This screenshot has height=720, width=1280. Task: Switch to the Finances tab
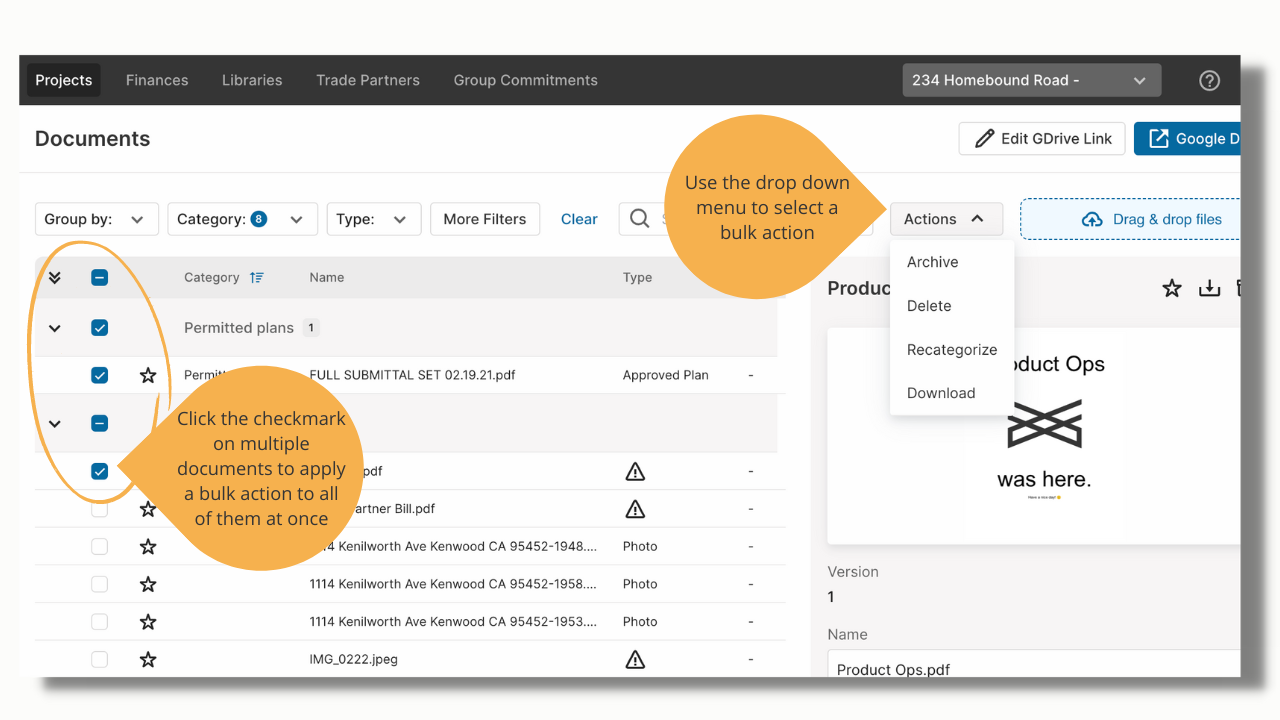click(x=157, y=80)
